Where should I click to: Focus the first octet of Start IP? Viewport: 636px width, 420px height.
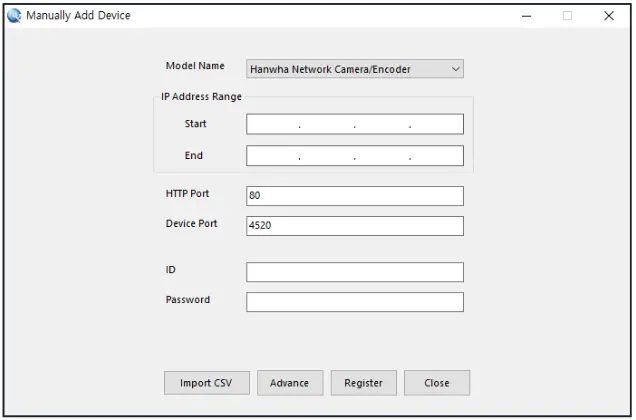click(273, 124)
